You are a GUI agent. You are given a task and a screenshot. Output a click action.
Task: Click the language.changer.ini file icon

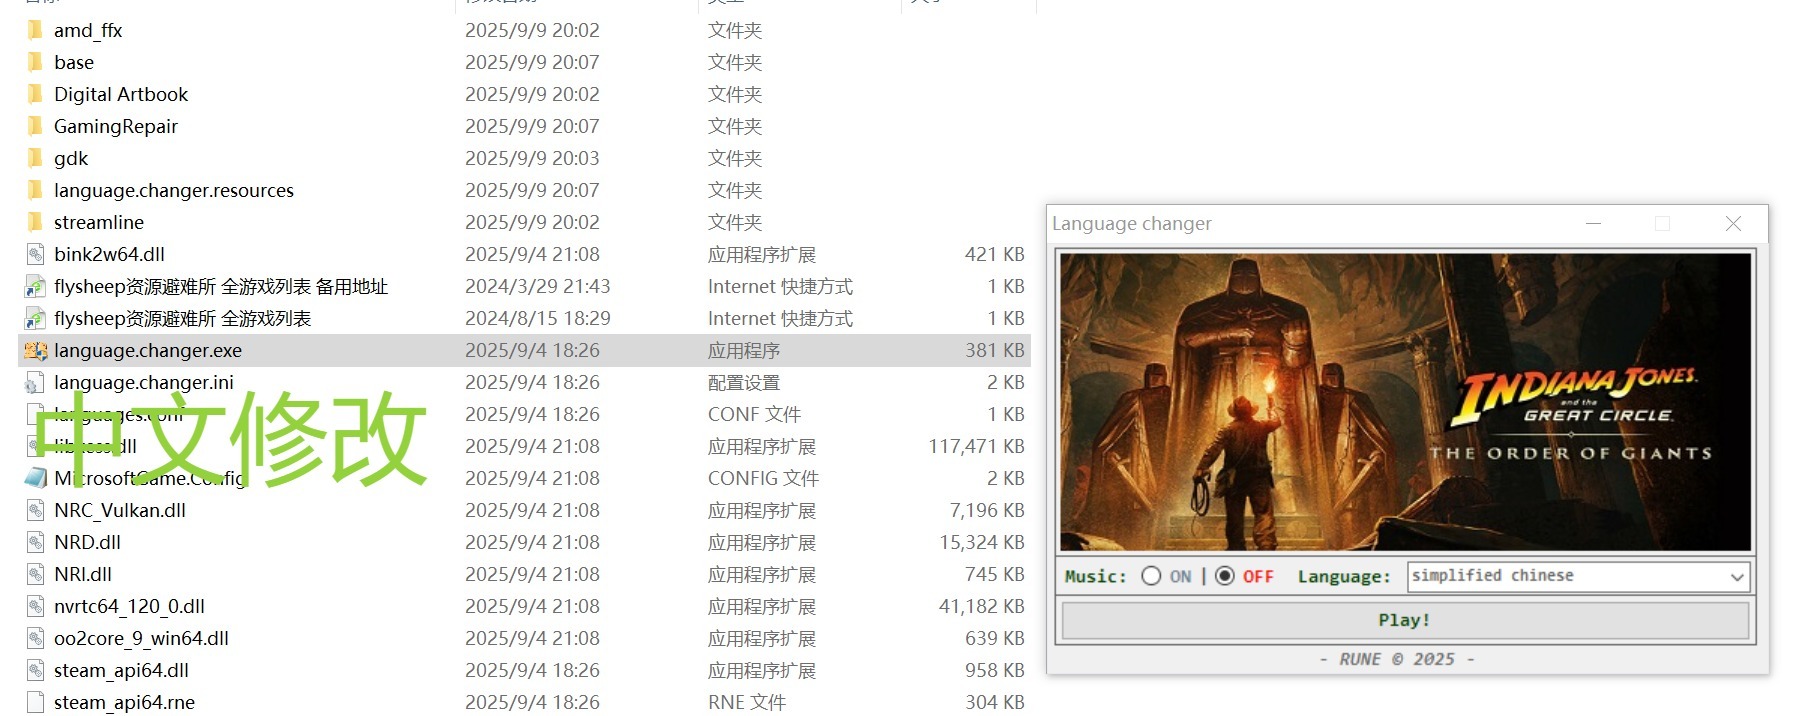point(36,383)
